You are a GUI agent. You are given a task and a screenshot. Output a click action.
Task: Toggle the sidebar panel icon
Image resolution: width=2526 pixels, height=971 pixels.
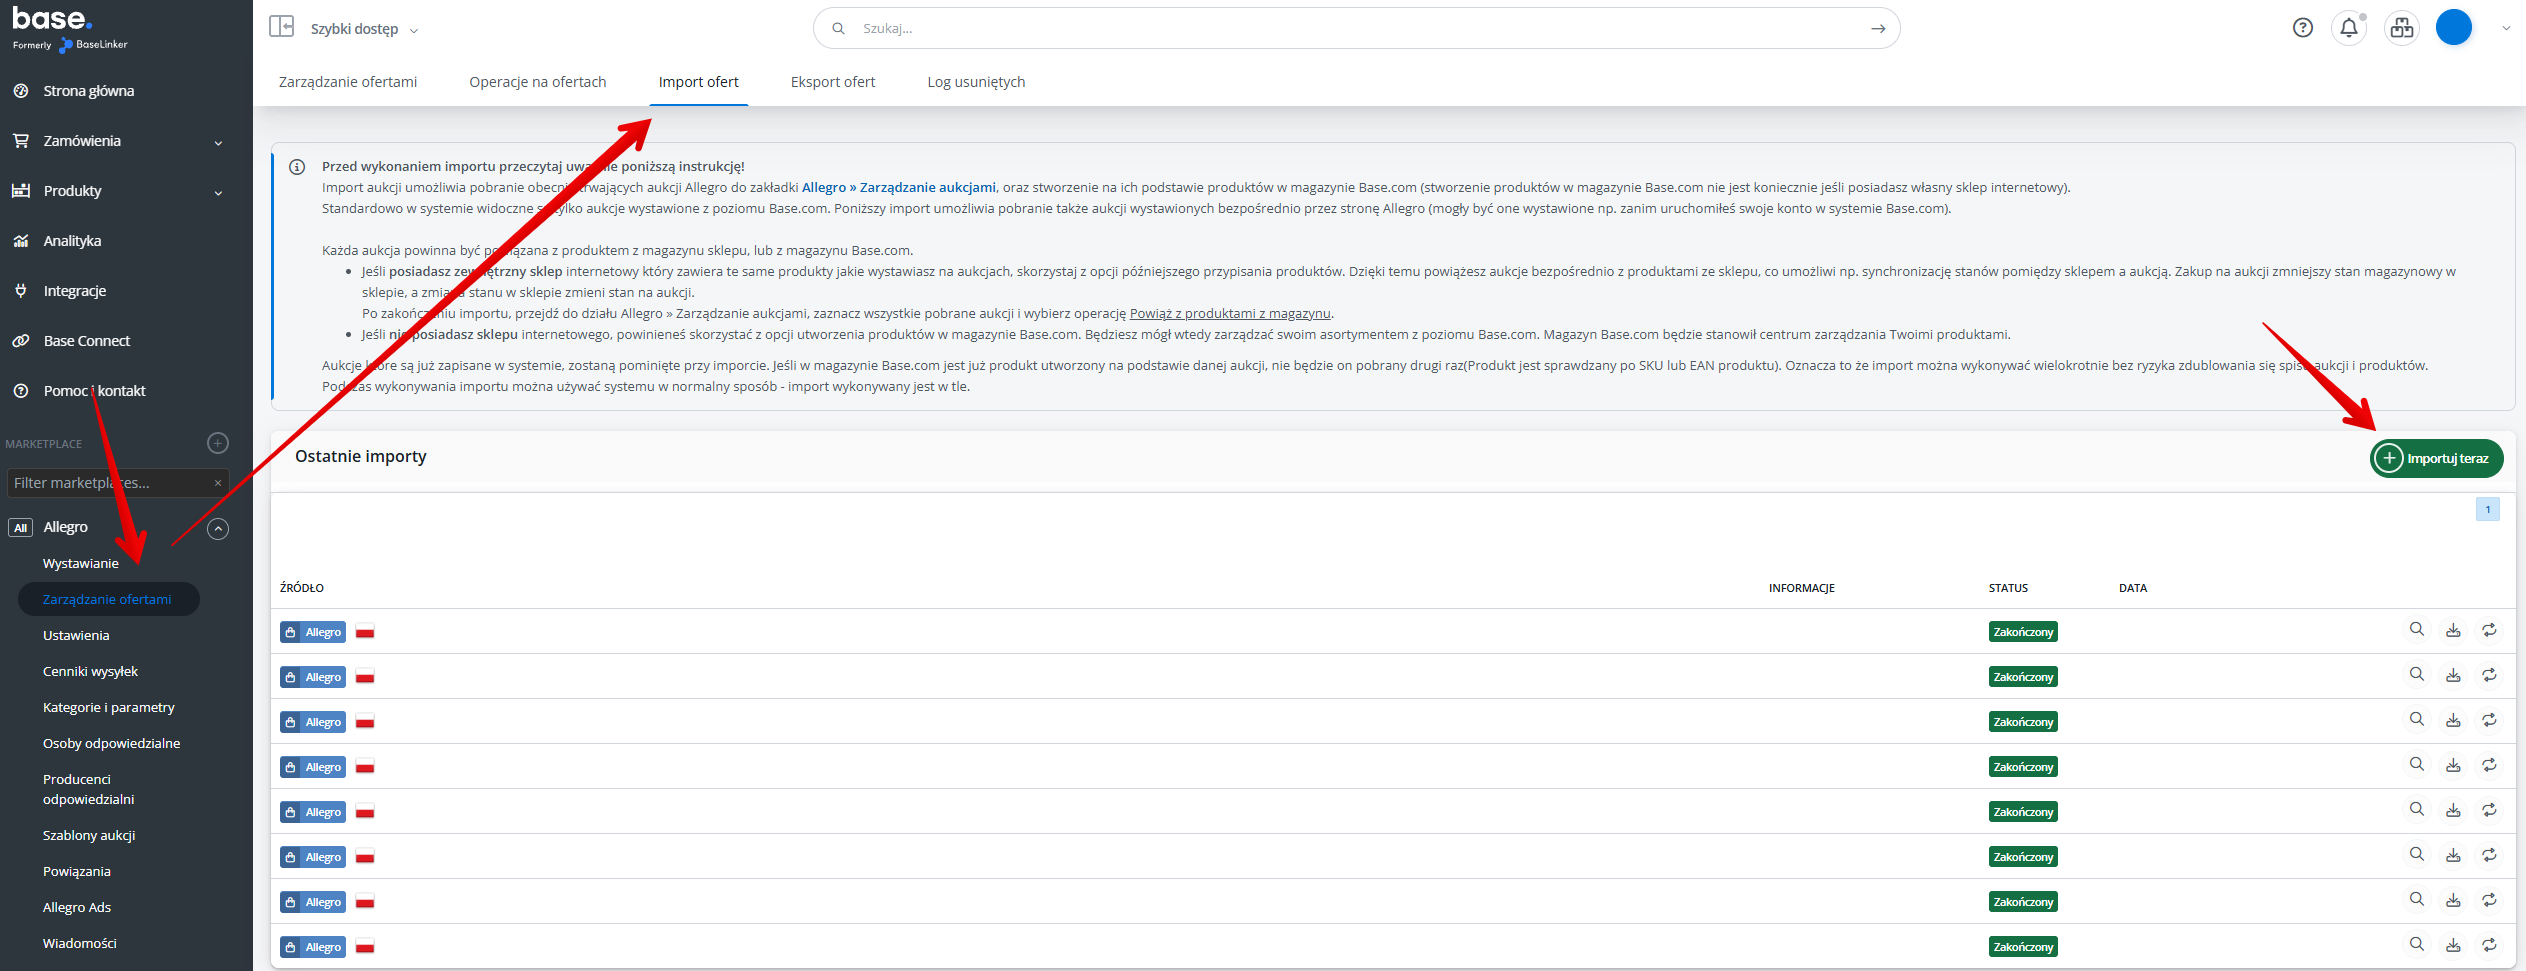(x=281, y=27)
